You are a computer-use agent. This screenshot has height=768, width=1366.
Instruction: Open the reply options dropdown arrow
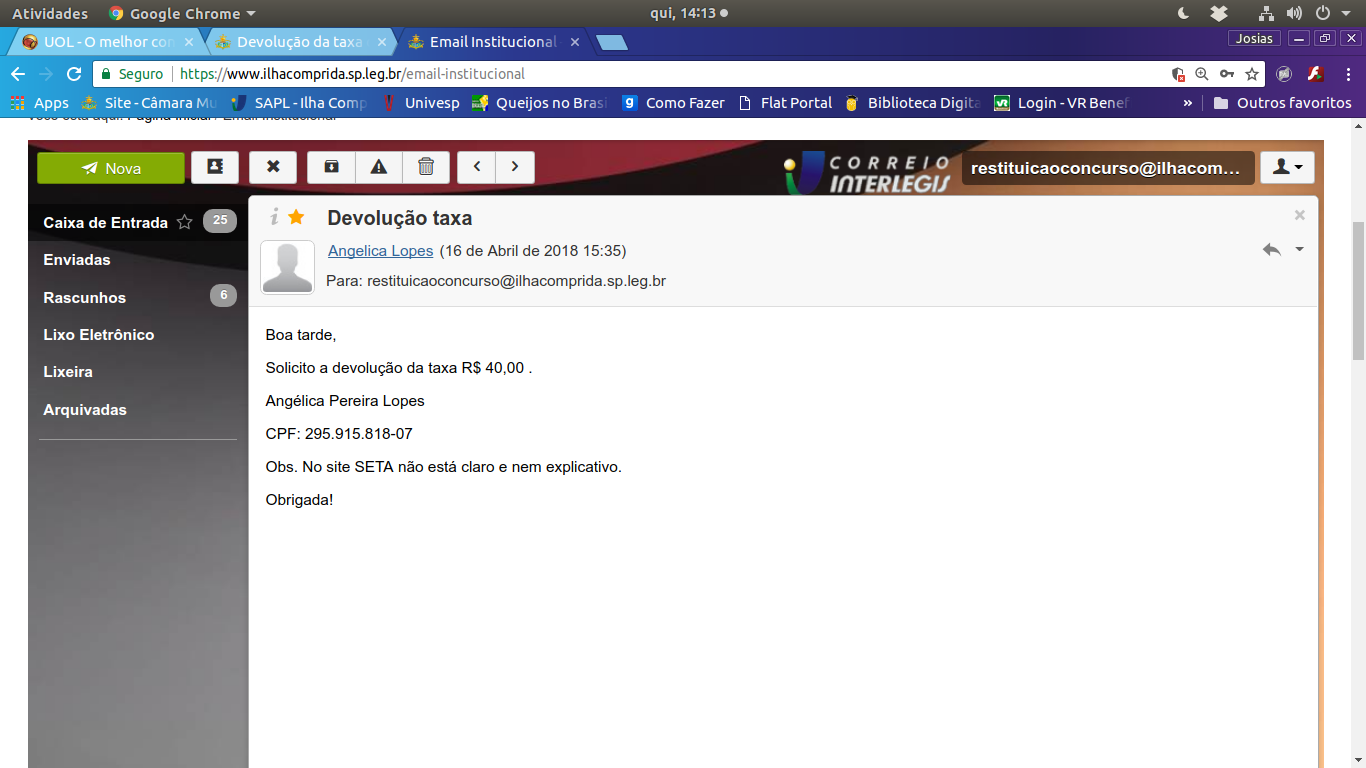coord(1299,249)
